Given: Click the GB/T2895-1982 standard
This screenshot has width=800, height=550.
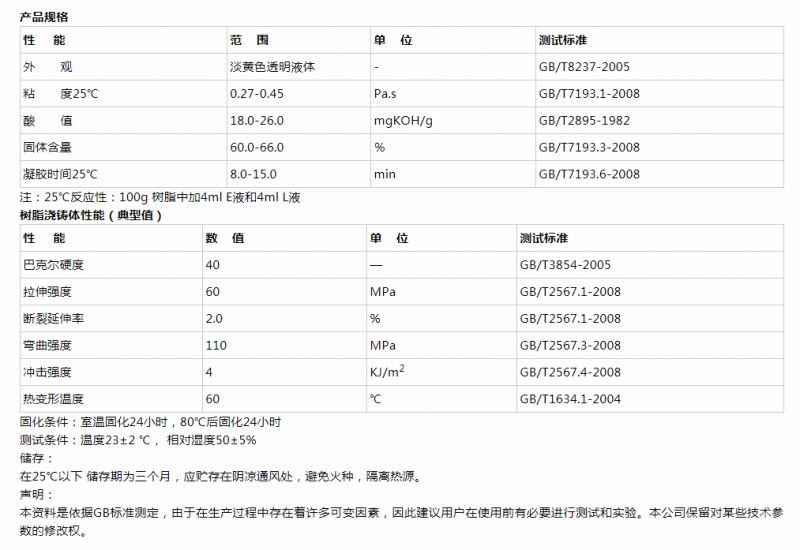Looking at the screenshot, I should 584,121.
